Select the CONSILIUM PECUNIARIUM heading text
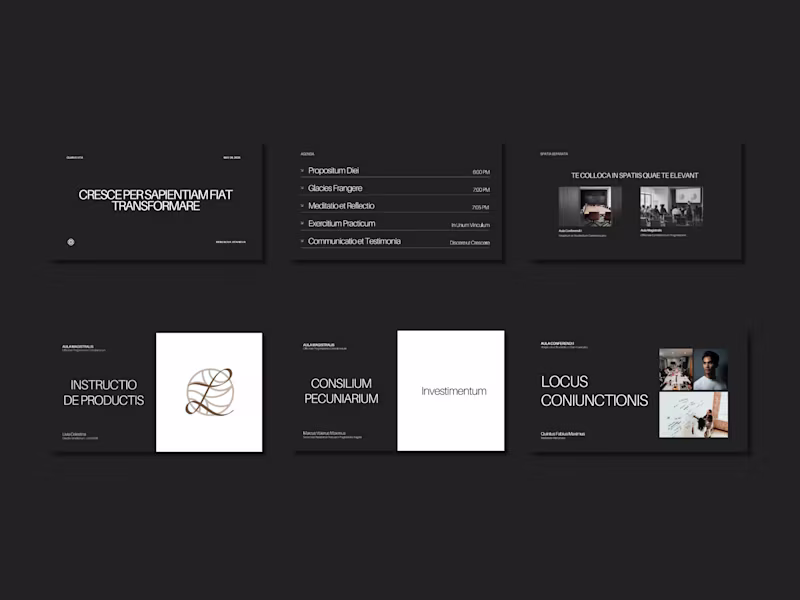 click(341, 391)
